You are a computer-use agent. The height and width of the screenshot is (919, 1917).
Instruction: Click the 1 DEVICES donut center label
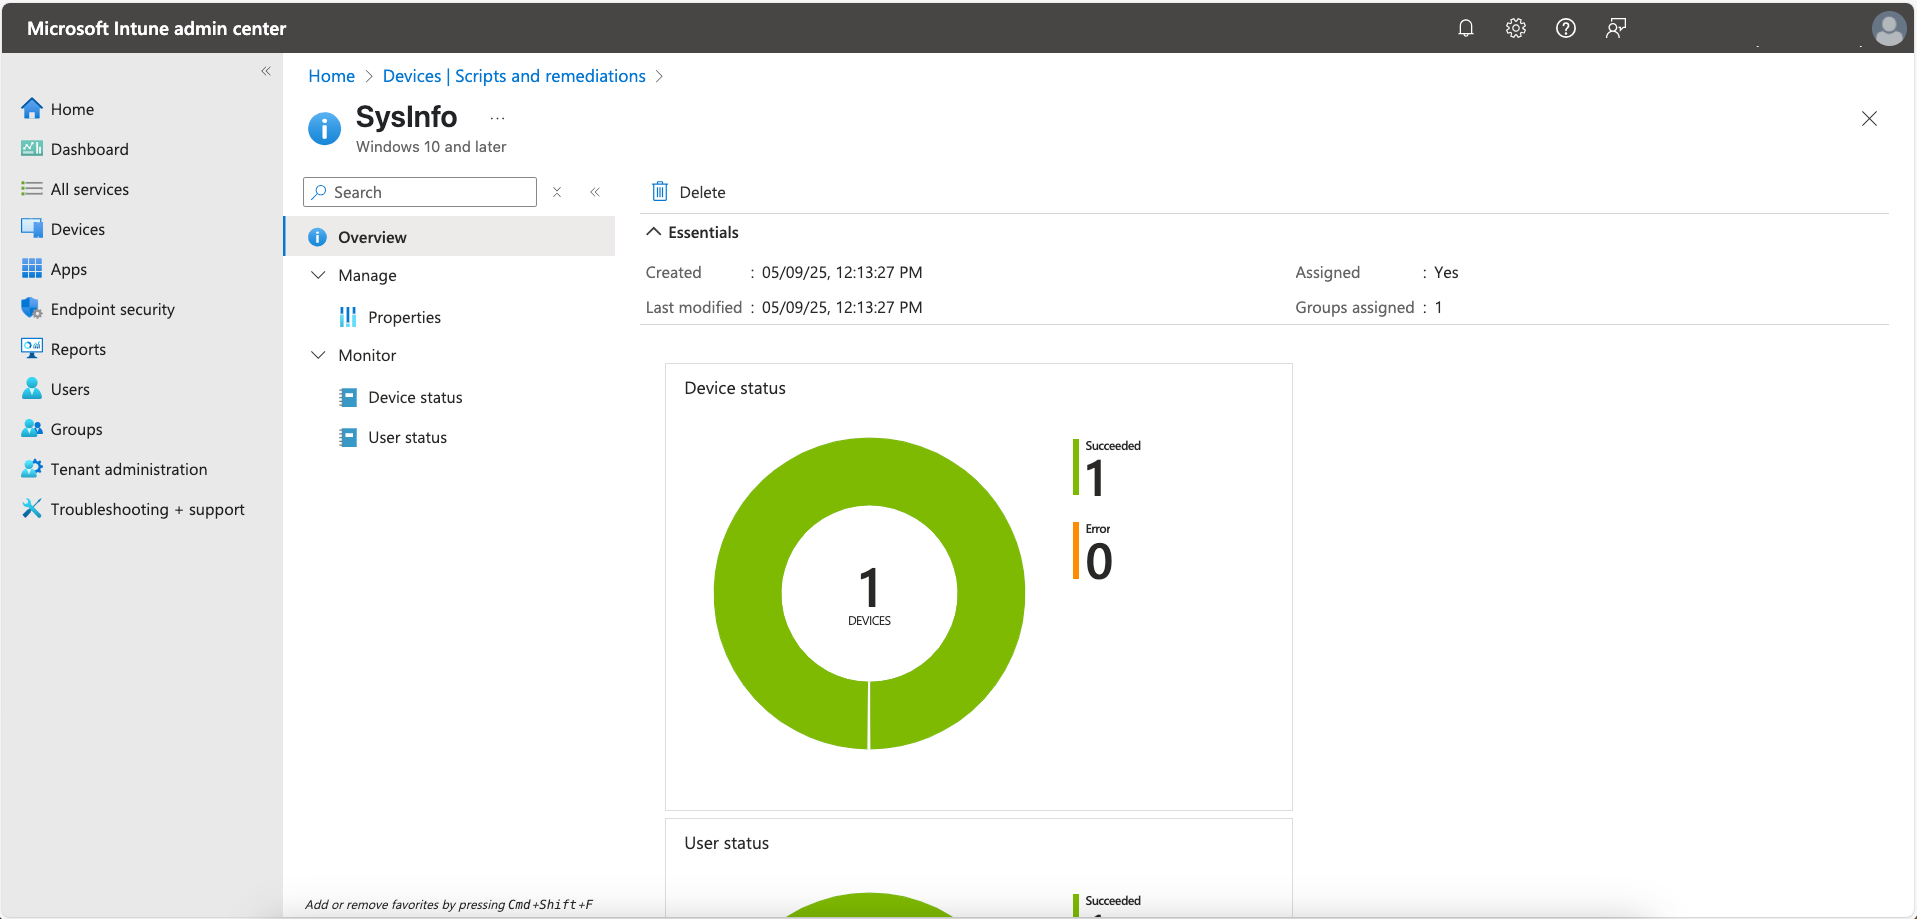tap(869, 596)
